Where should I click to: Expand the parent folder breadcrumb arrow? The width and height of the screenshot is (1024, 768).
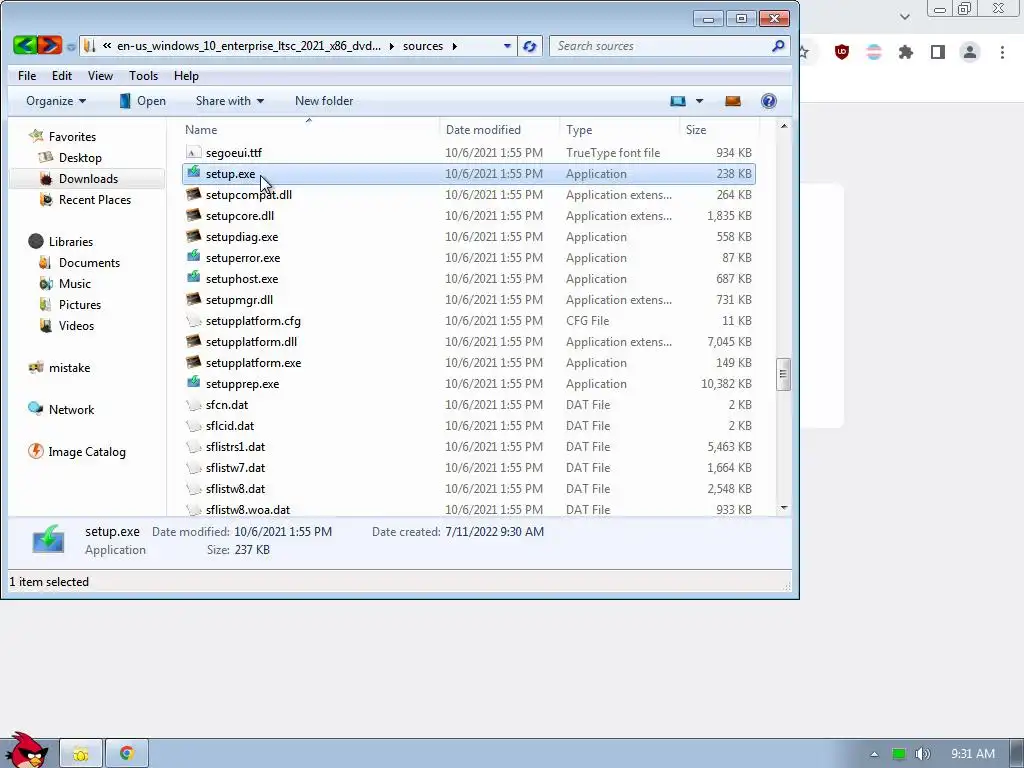[392, 46]
